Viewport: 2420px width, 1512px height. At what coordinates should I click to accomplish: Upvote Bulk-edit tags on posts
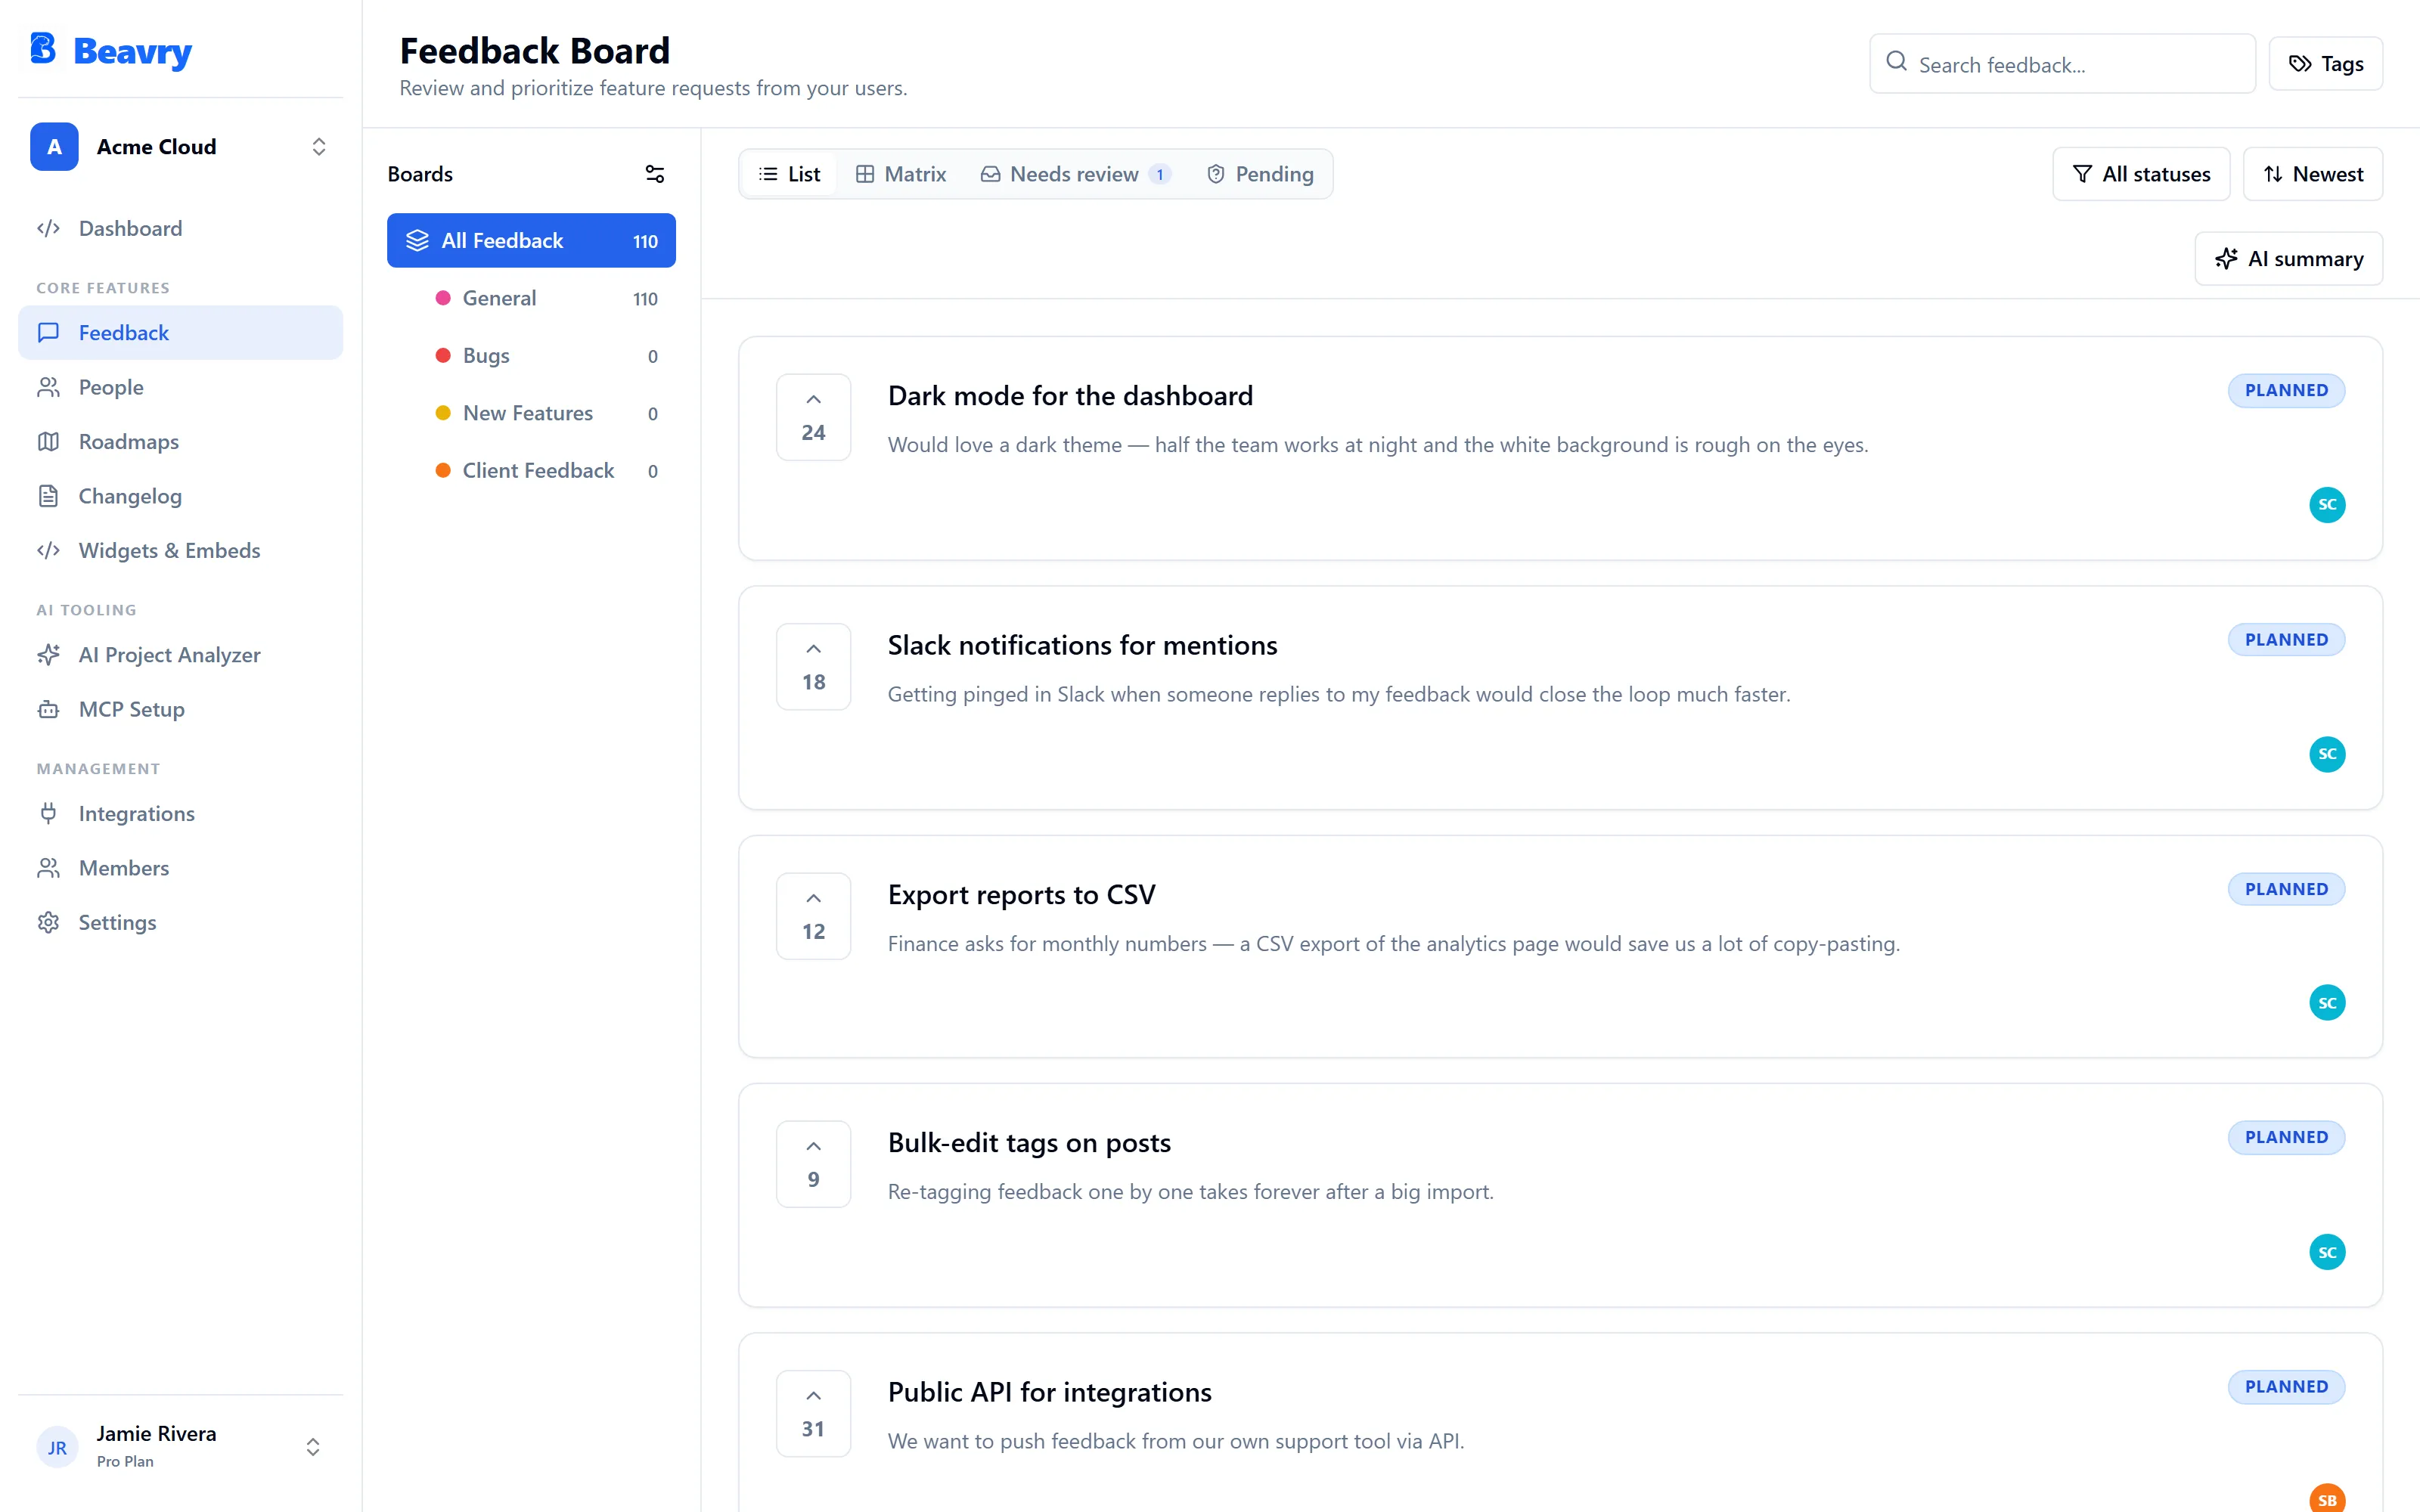coord(814,1164)
